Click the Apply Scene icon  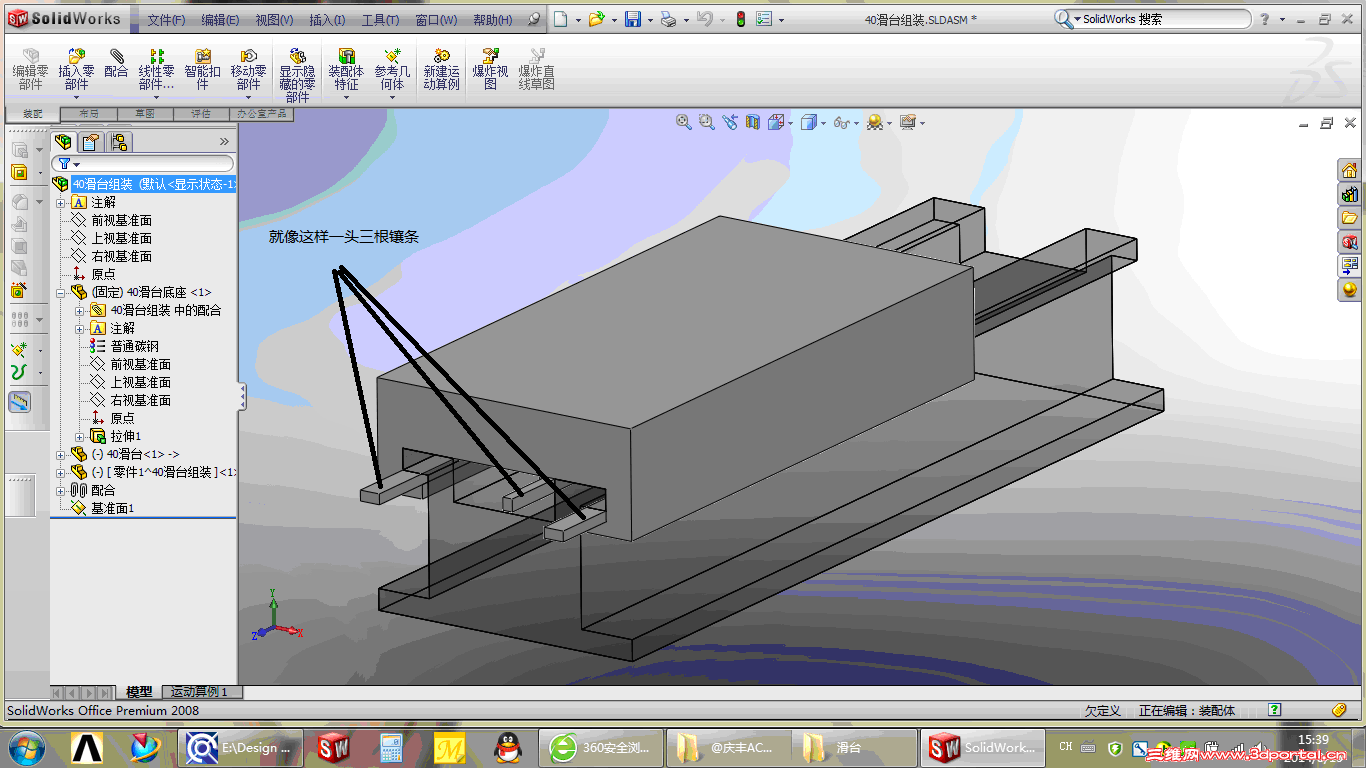[875, 122]
